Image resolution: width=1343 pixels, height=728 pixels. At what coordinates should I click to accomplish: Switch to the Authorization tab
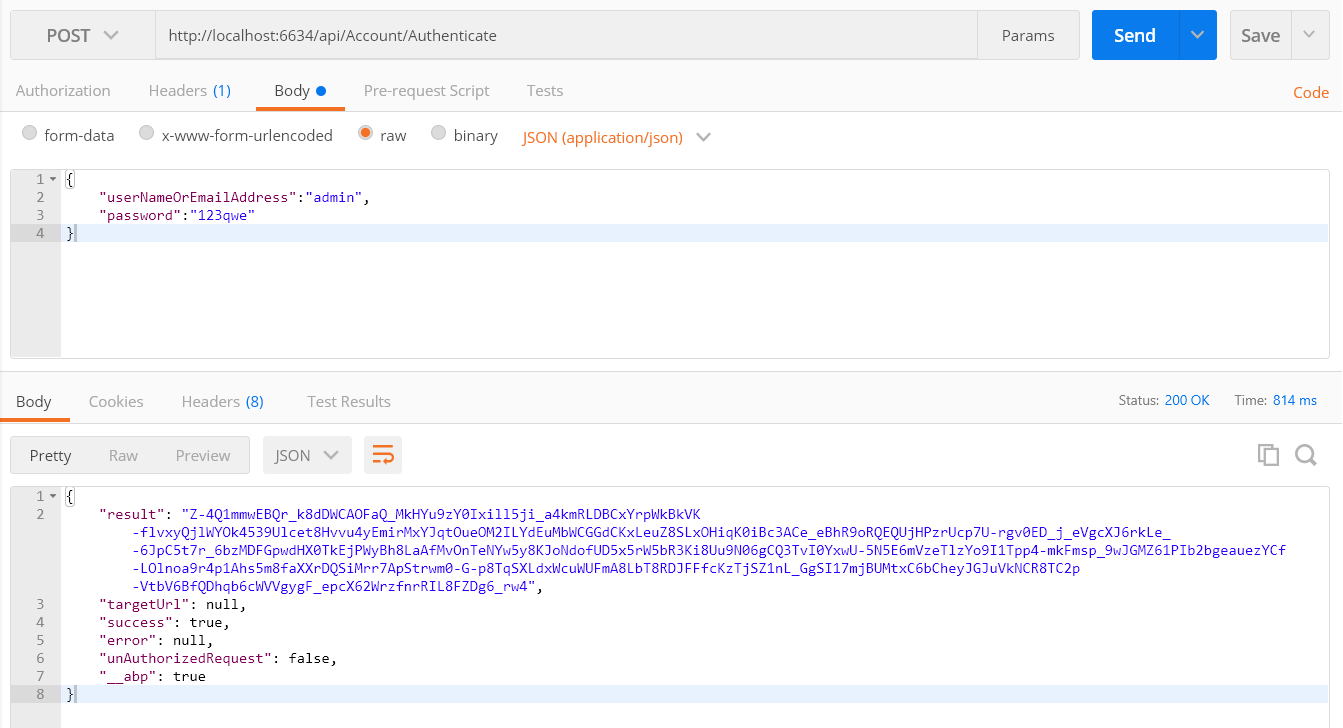[x=63, y=90]
